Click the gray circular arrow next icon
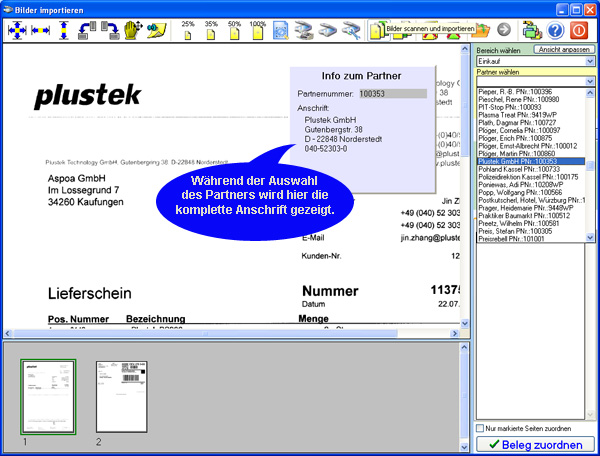 (x=504, y=29)
